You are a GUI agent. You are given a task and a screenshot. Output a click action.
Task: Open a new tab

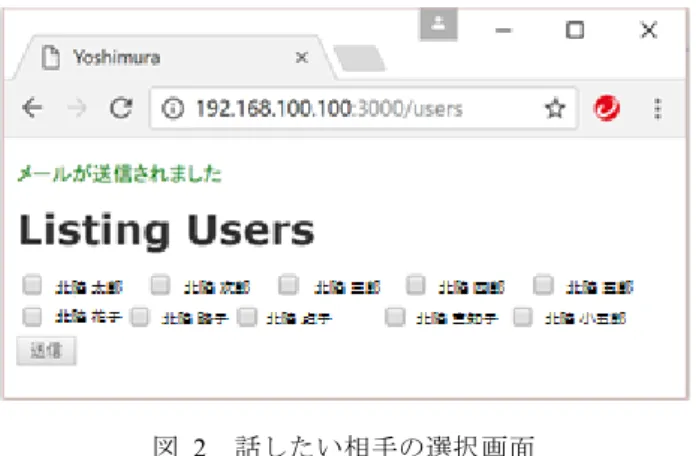pos(360,58)
